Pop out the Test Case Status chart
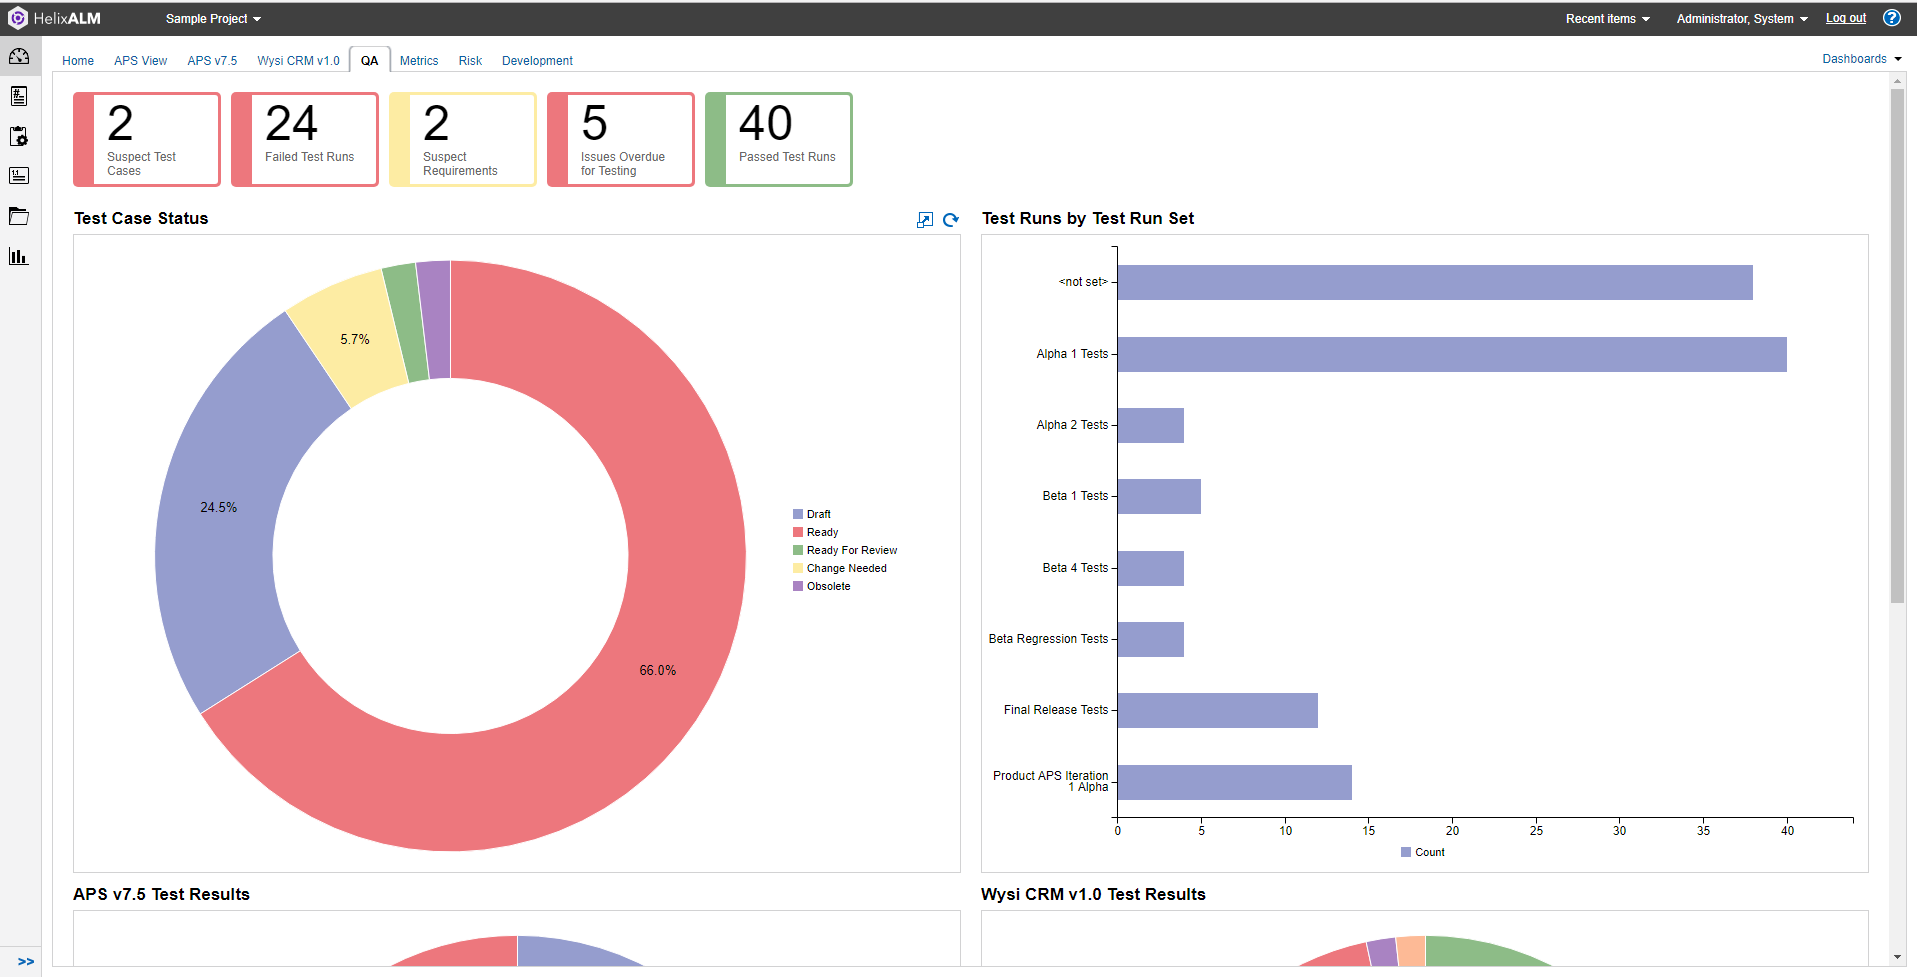Screen dimensions: 1917x977 925,220
